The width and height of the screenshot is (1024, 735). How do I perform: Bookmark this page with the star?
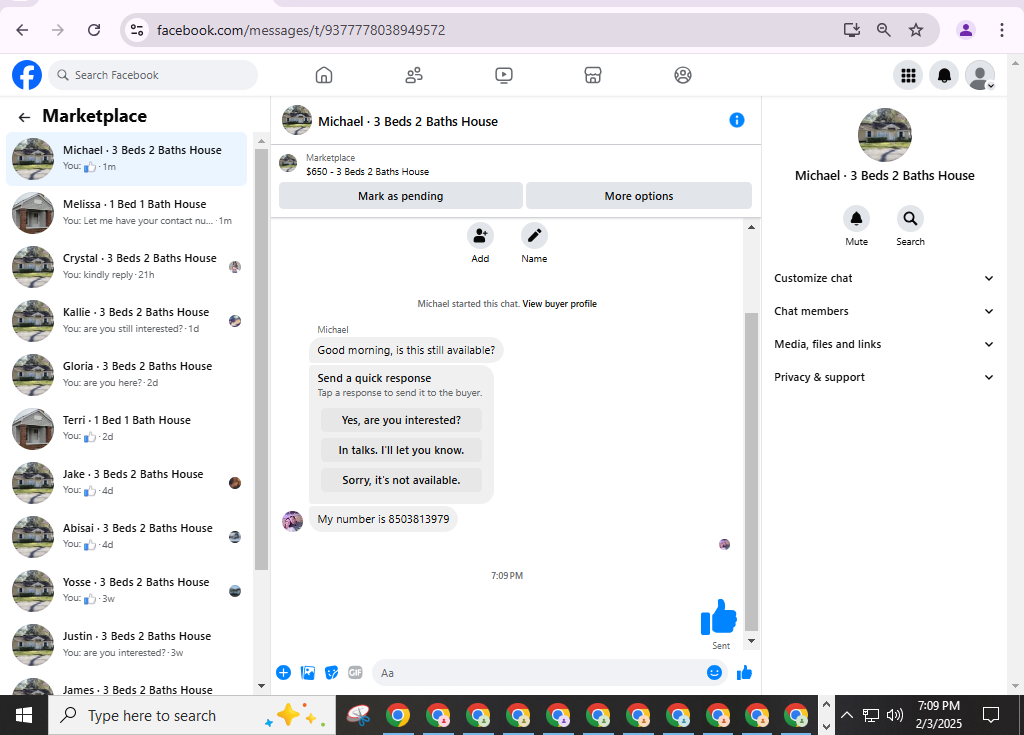coord(916,30)
